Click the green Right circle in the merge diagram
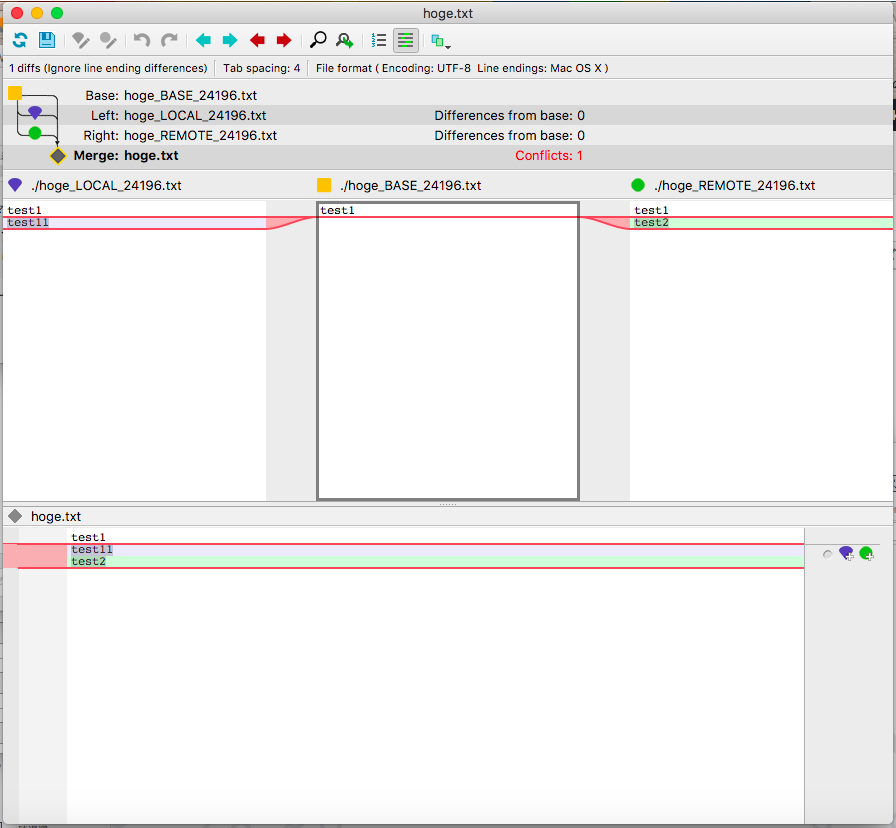896x828 pixels. pyautogui.click(x=35, y=133)
